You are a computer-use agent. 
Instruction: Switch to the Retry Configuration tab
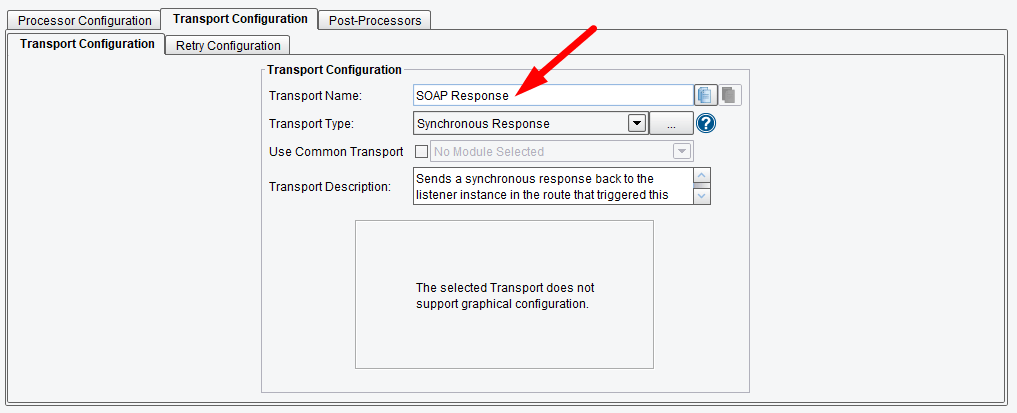[x=228, y=45]
